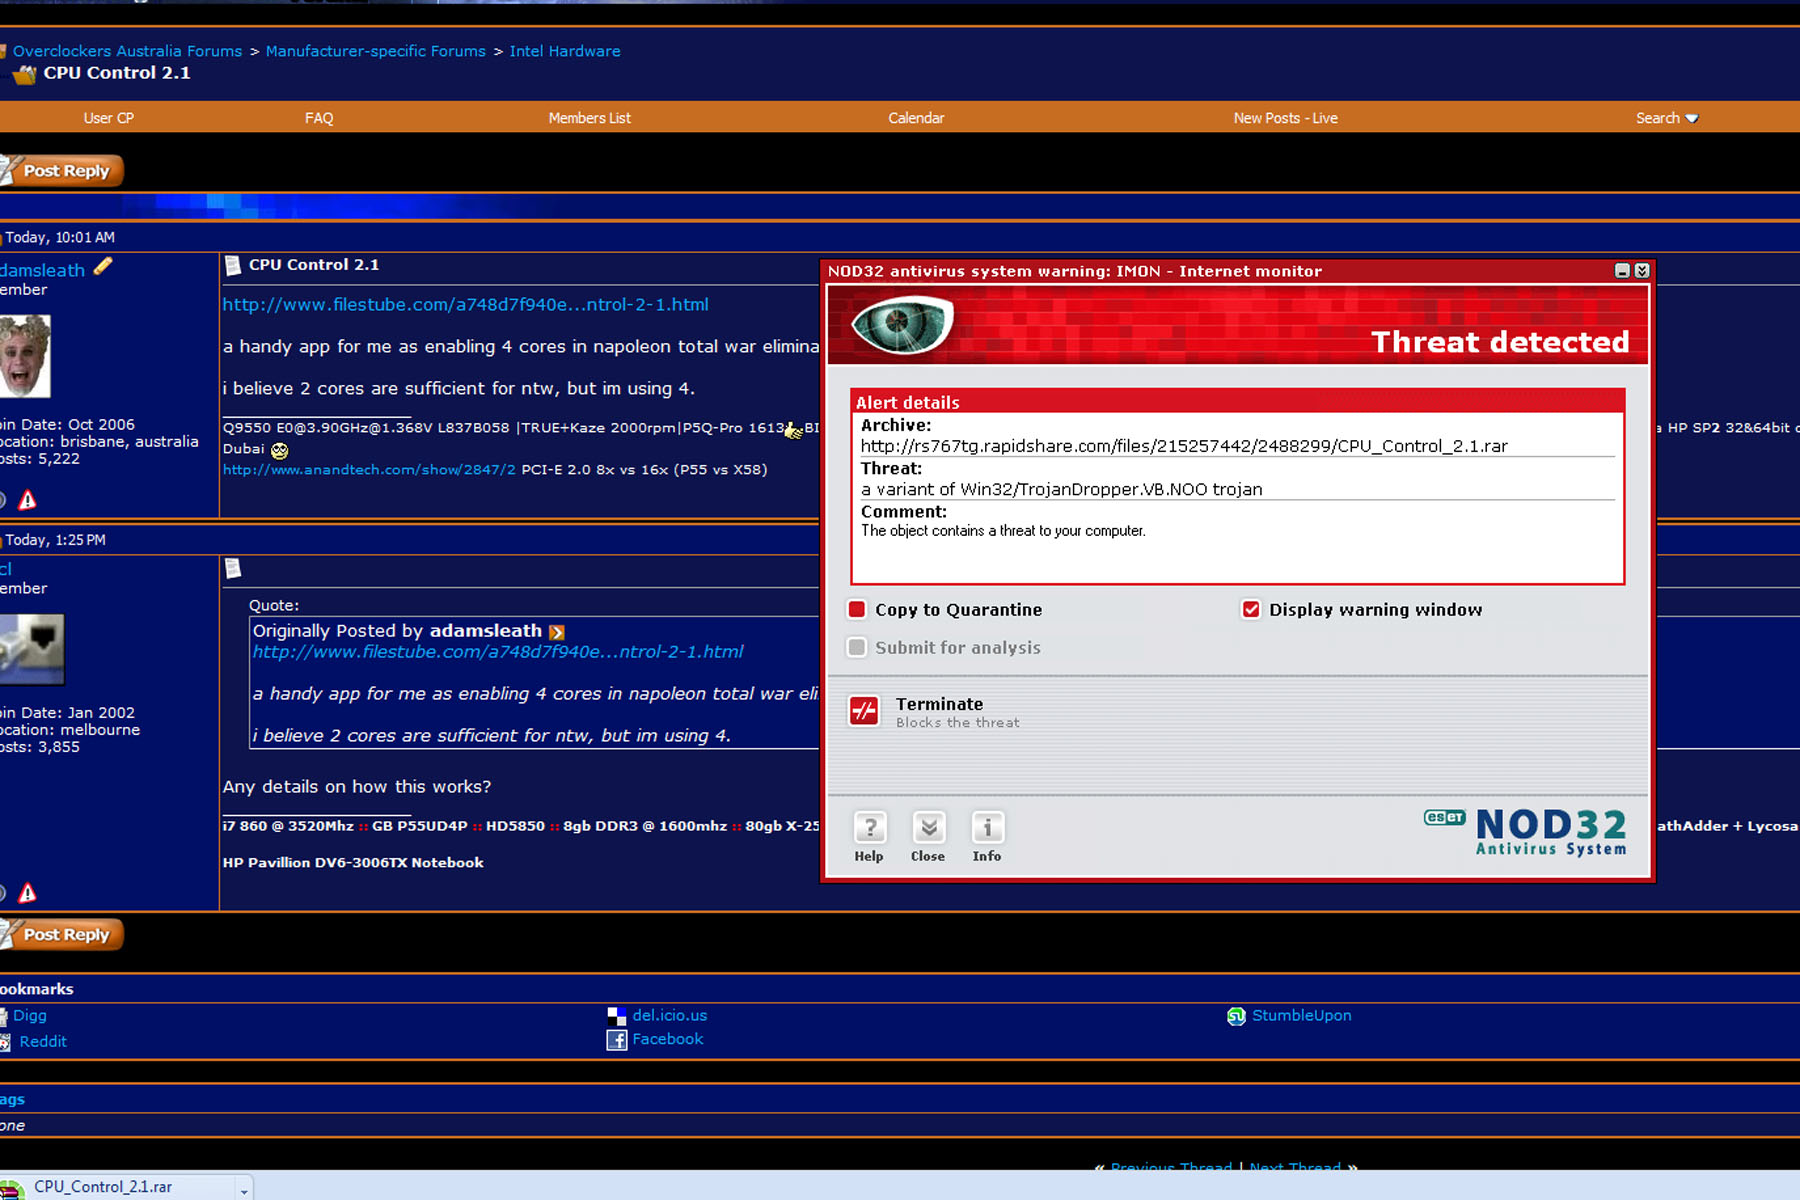The height and width of the screenshot is (1200, 1800).
Task: Open FAQ menu item
Action: pos(319,118)
